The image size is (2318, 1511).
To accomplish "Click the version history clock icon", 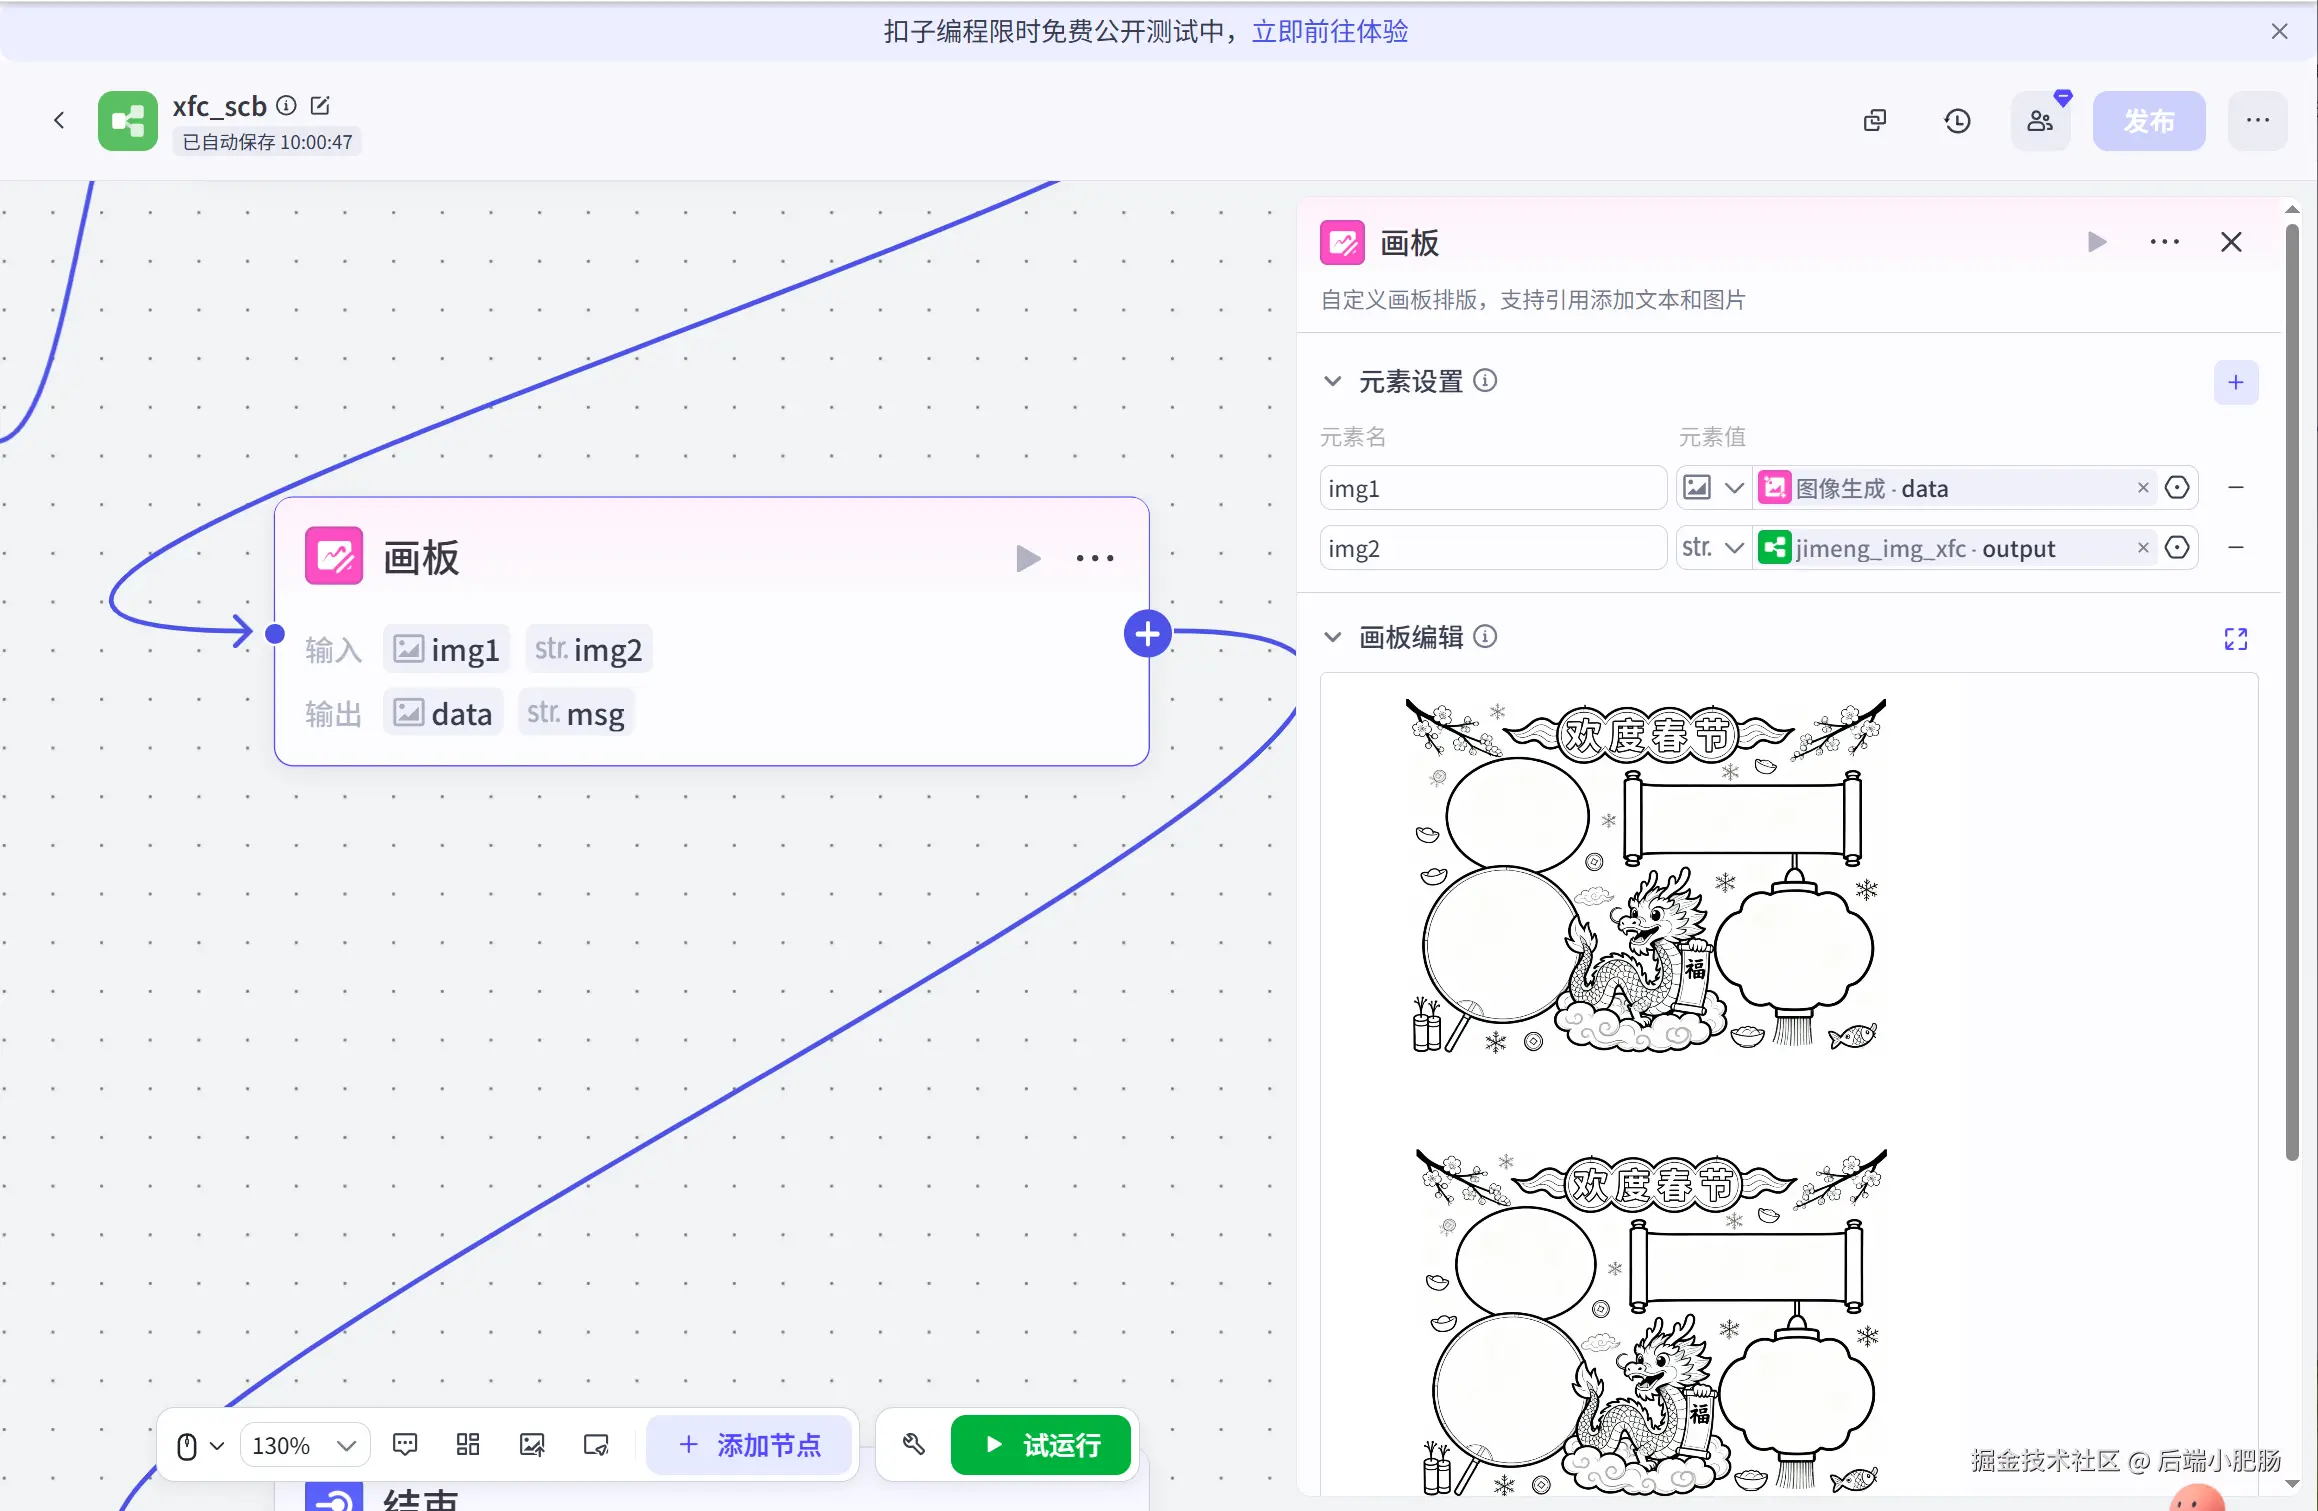I will click(x=1957, y=121).
